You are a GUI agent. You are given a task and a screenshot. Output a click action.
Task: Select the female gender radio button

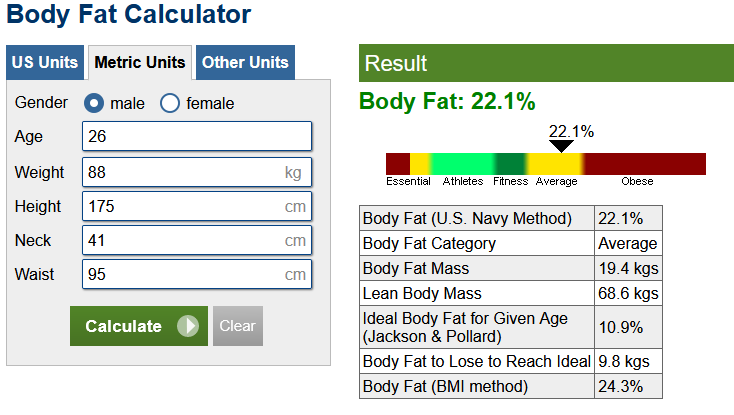coord(170,103)
